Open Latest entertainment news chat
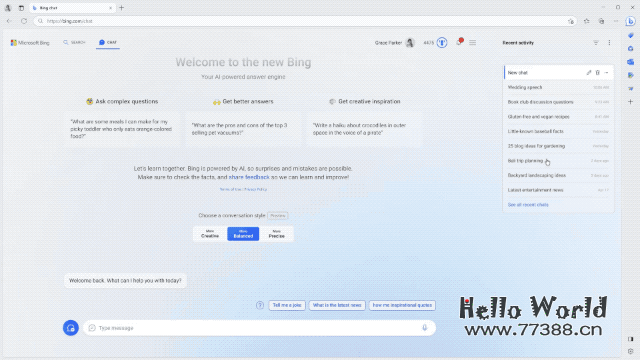Image resolution: width=640 pixels, height=360 pixels. coord(558,190)
